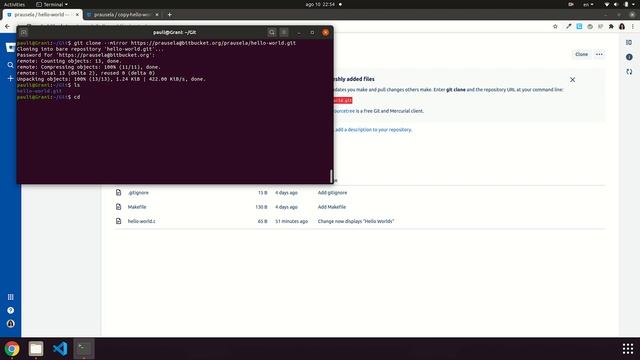Open the Chrome extensions puzzle icon
The image size is (640, 360).
coord(611,27)
